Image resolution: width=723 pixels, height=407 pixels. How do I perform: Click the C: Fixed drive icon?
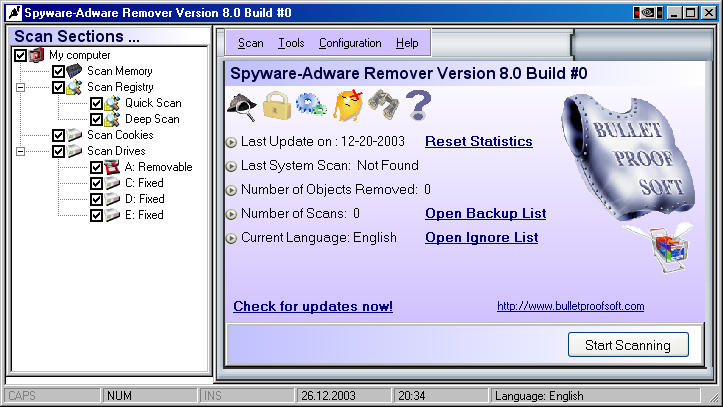coord(112,183)
